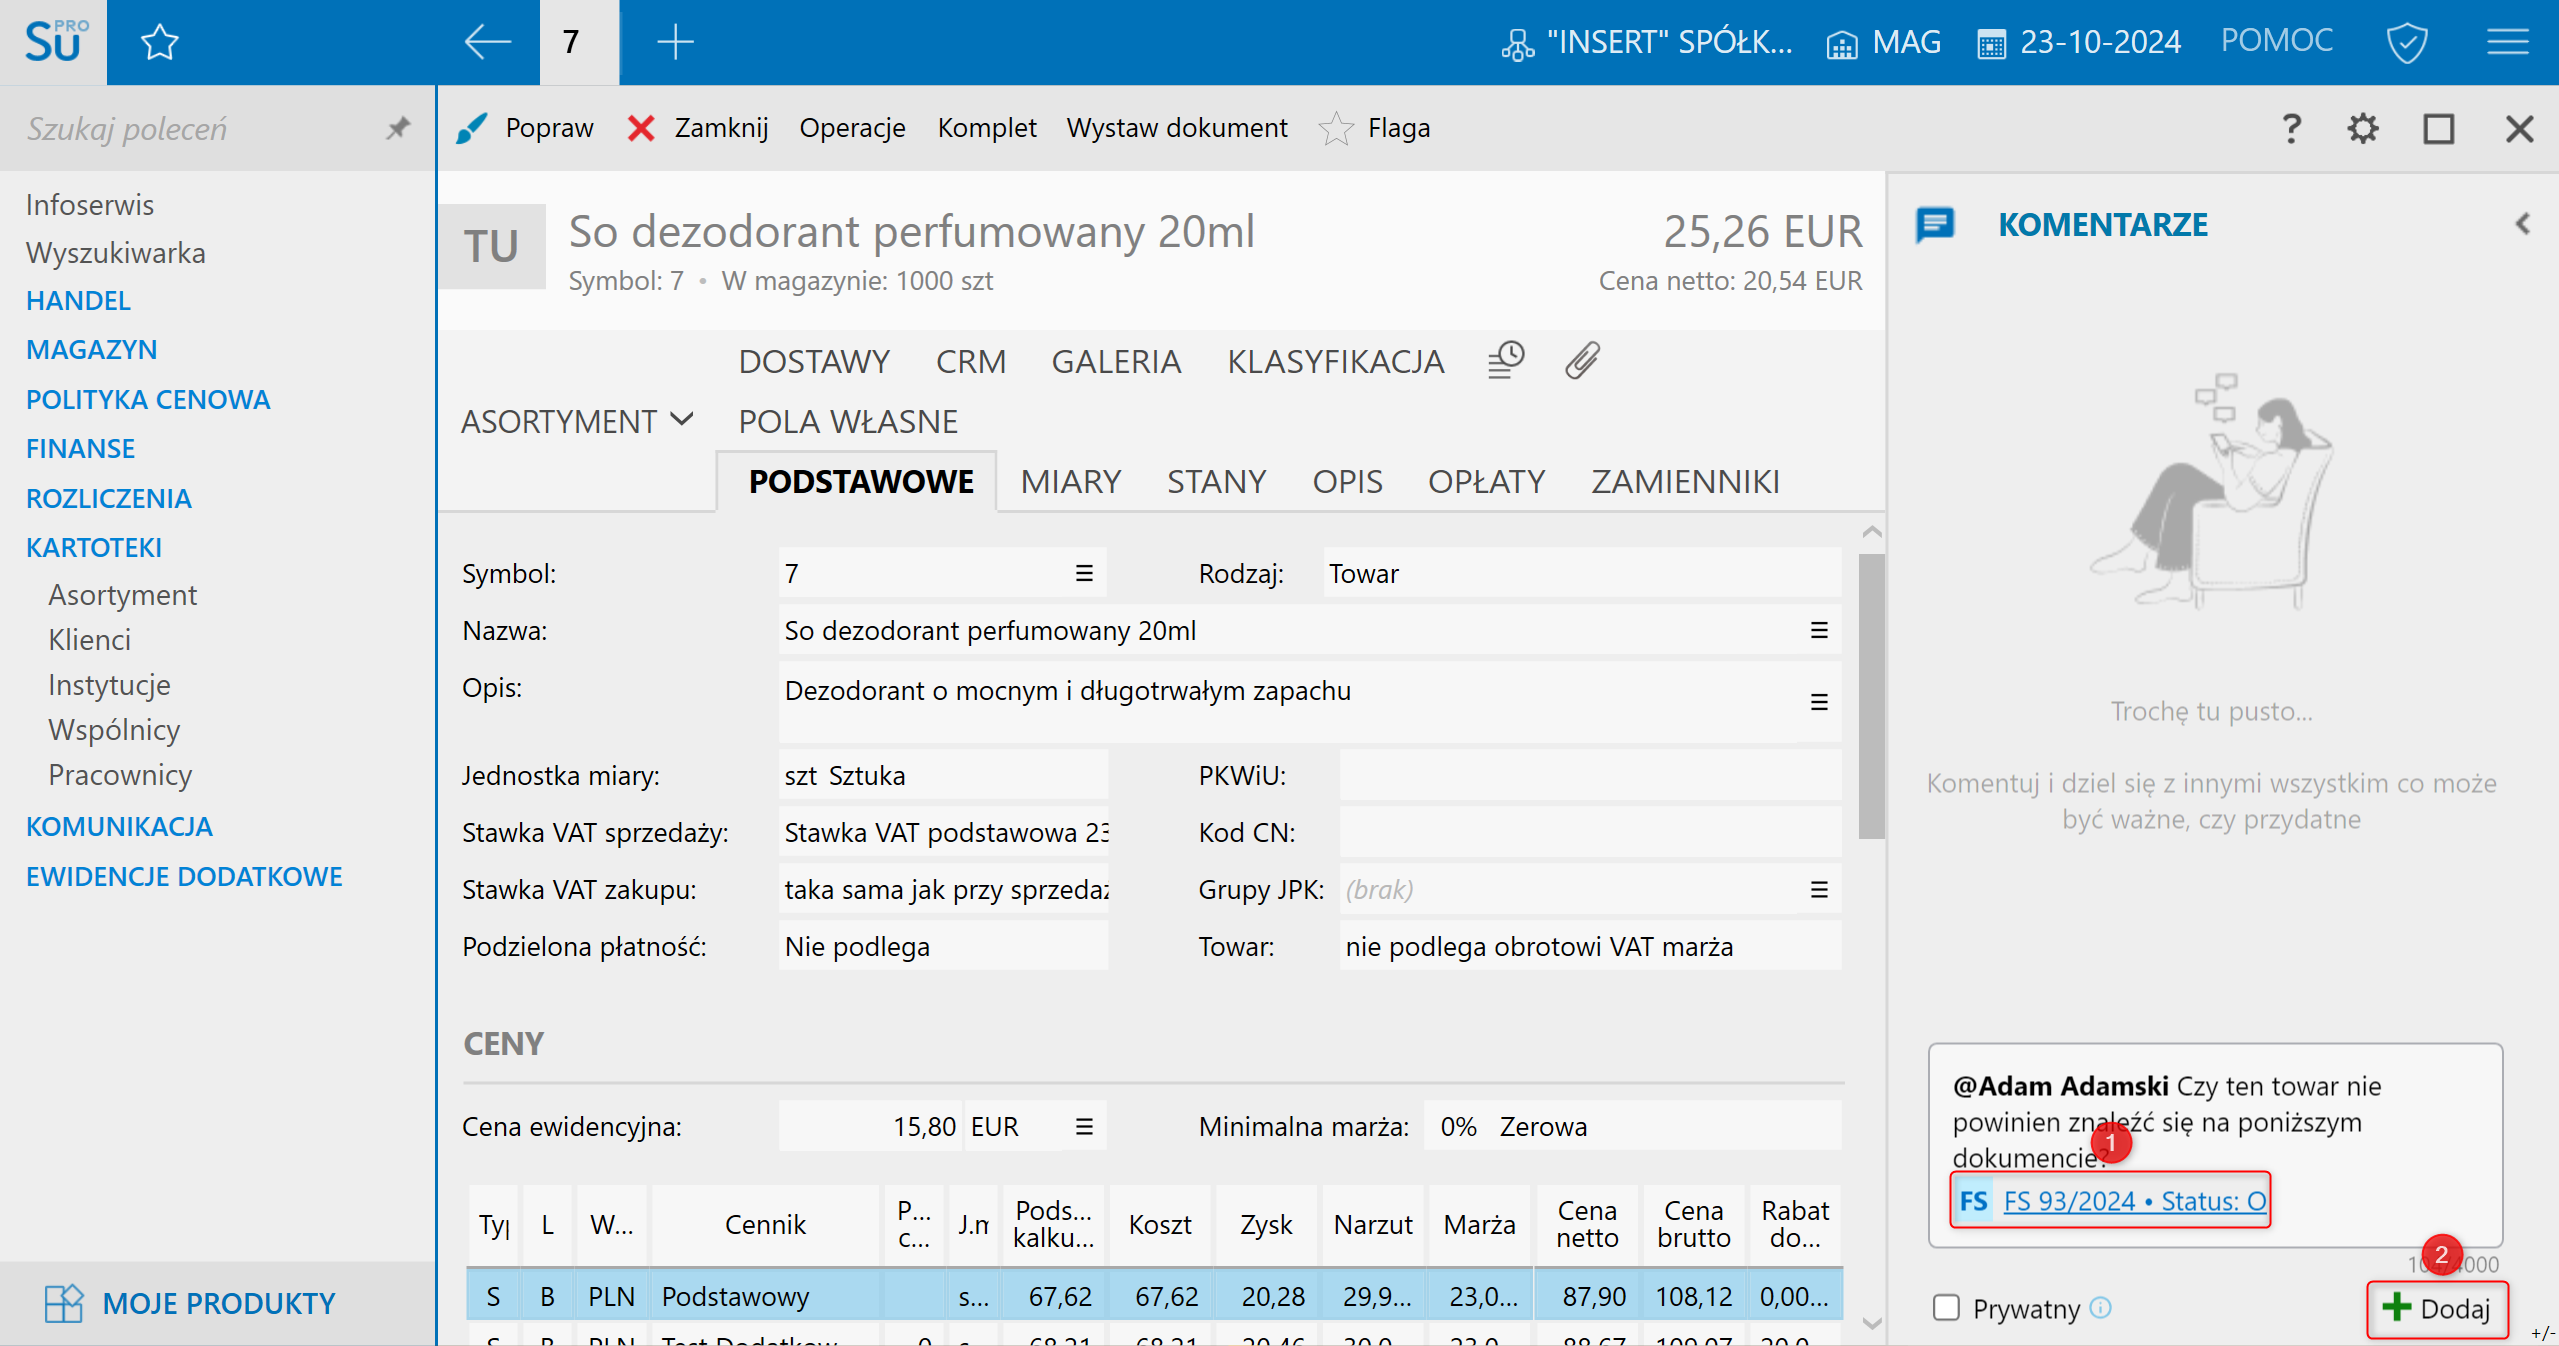Expand the ASORTYMENT dropdown

click(x=576, y=421)
